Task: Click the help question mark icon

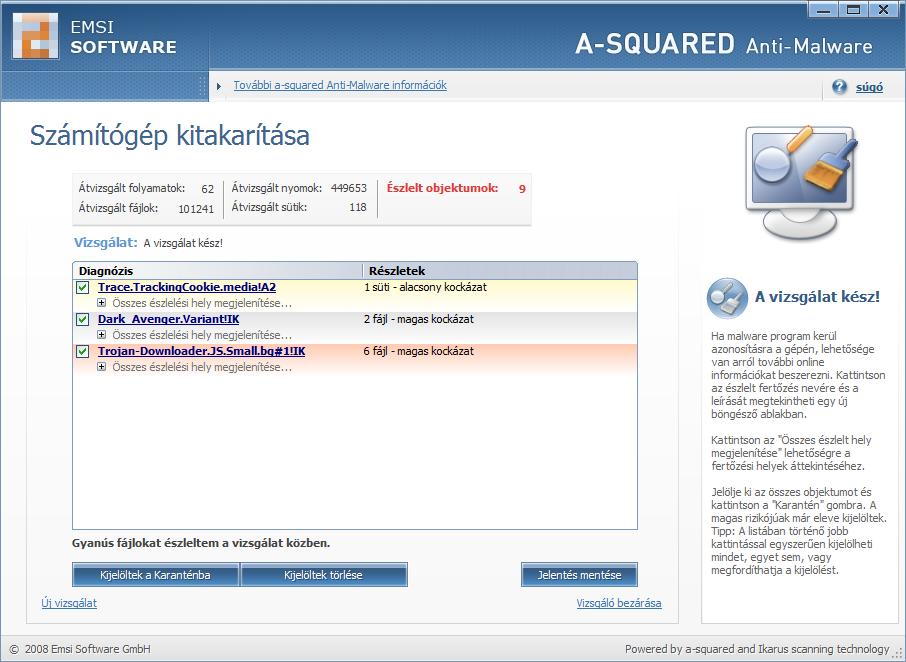Action: click(x=839, y=87)
